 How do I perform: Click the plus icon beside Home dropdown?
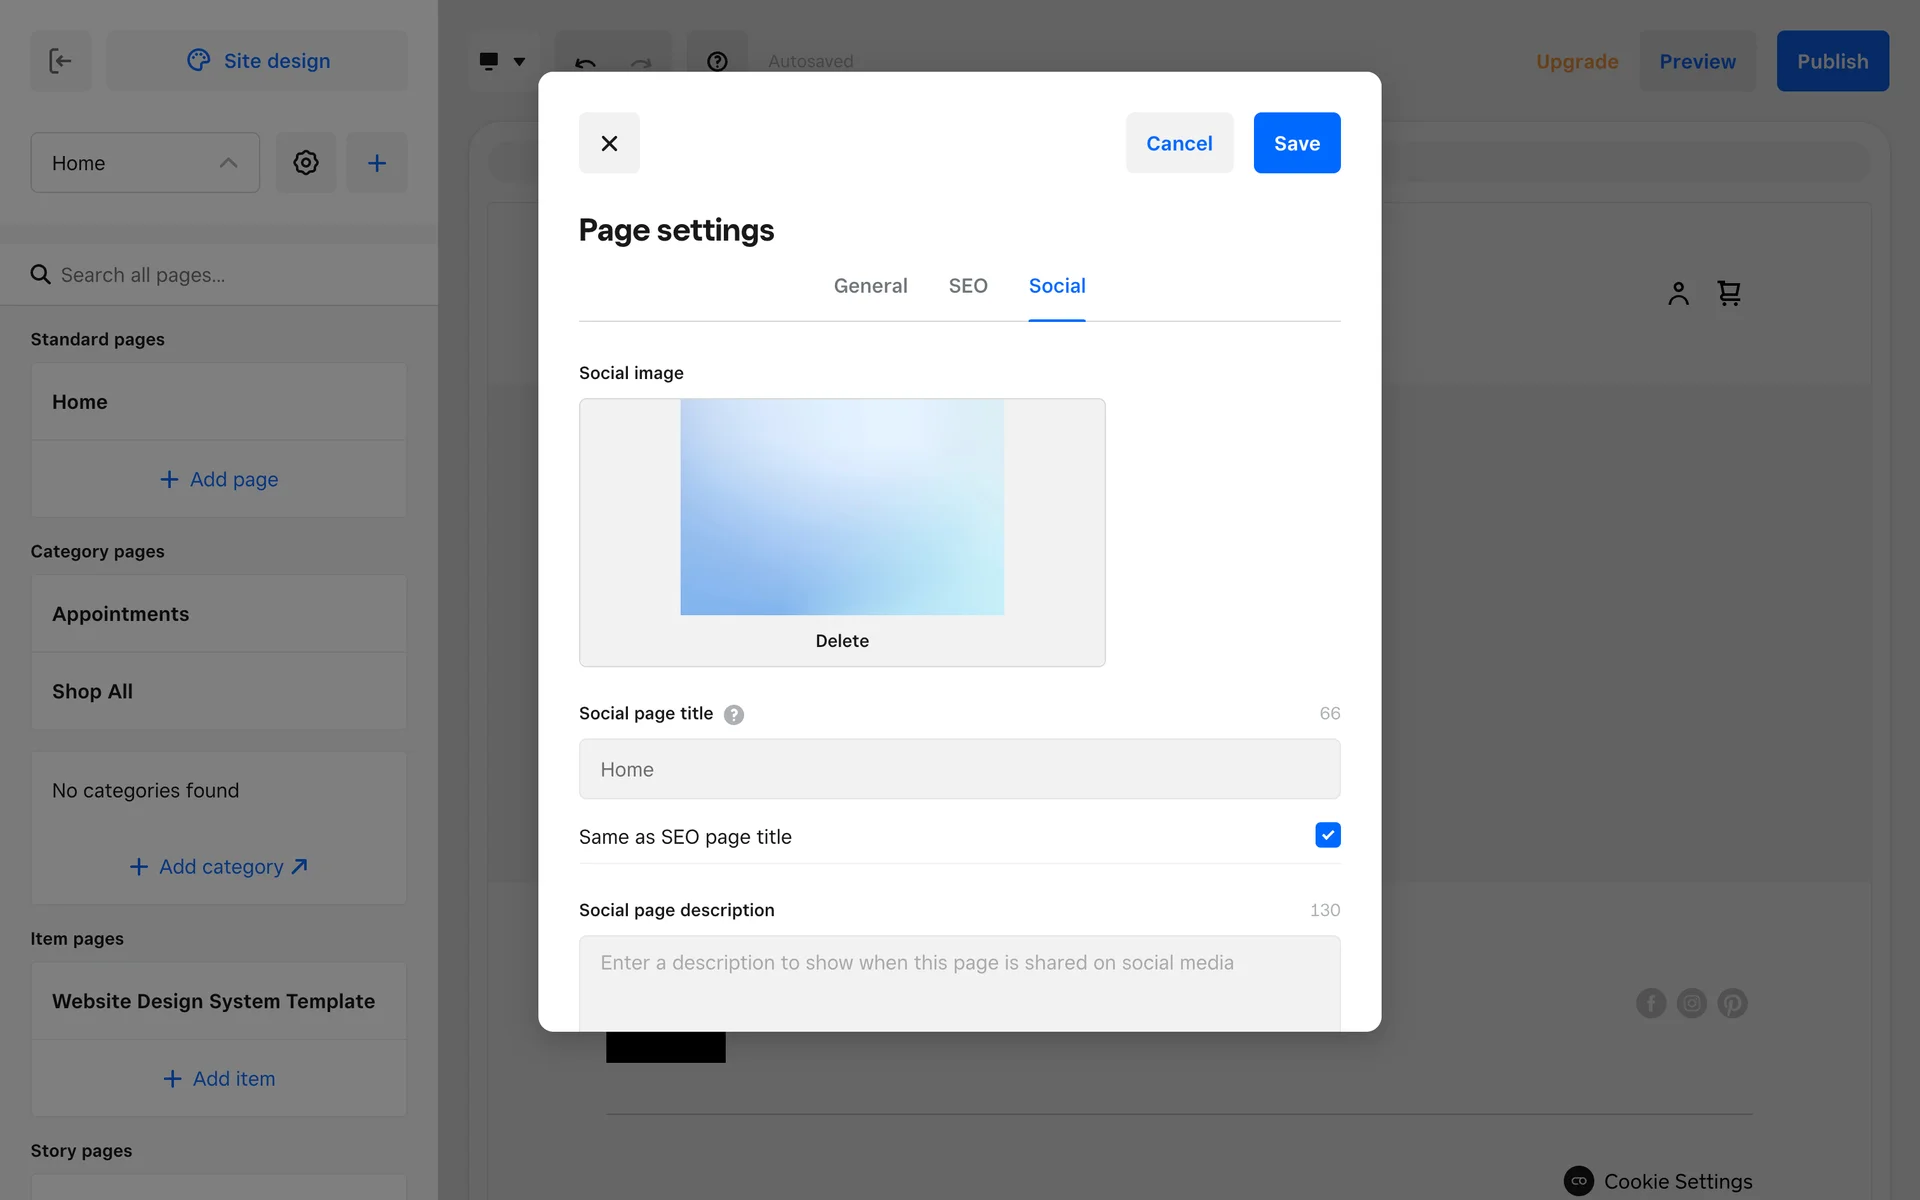click(x=377, y=163)
